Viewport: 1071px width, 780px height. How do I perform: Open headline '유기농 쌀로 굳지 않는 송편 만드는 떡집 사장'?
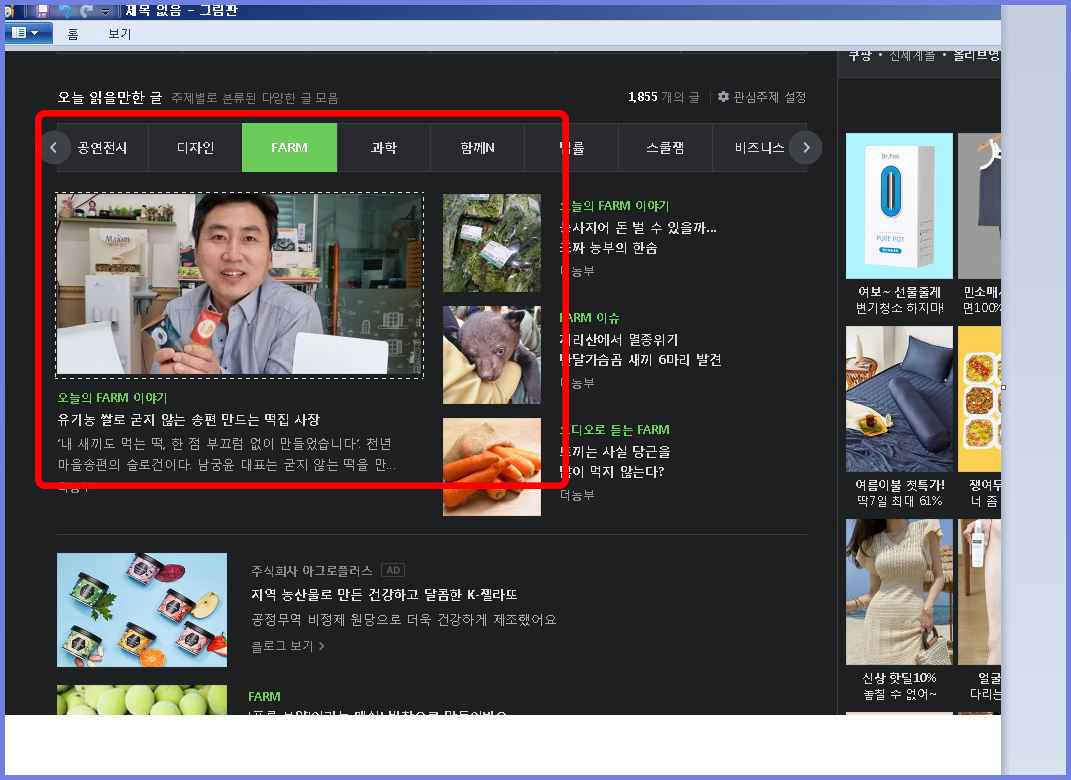(189, 419)
